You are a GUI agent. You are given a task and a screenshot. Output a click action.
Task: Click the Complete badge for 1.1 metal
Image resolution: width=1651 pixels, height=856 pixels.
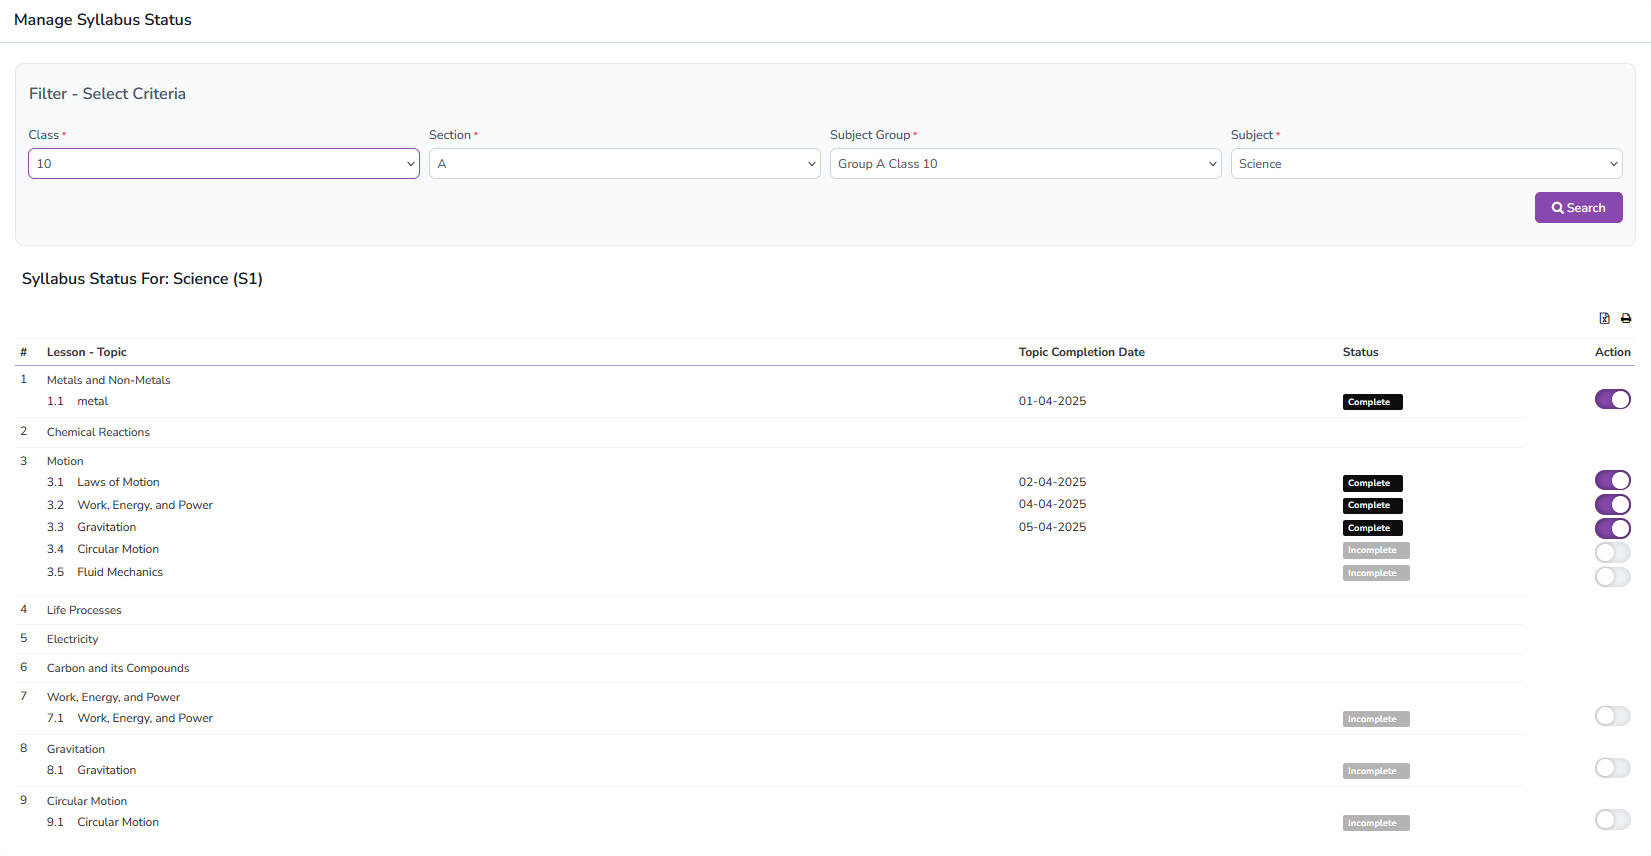1372,402
